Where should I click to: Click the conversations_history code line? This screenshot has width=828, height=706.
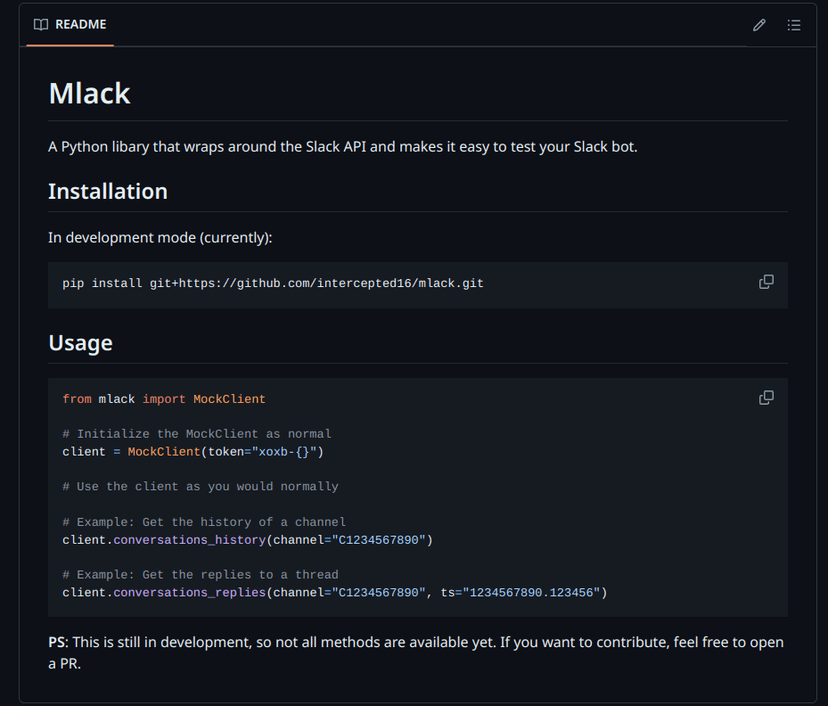[x=246, y=540]
